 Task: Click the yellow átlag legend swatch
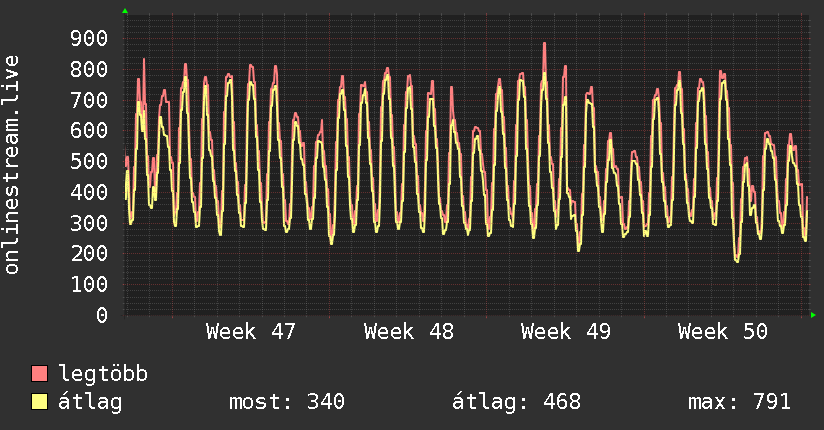pyautogui.click(x=39, y=401)
